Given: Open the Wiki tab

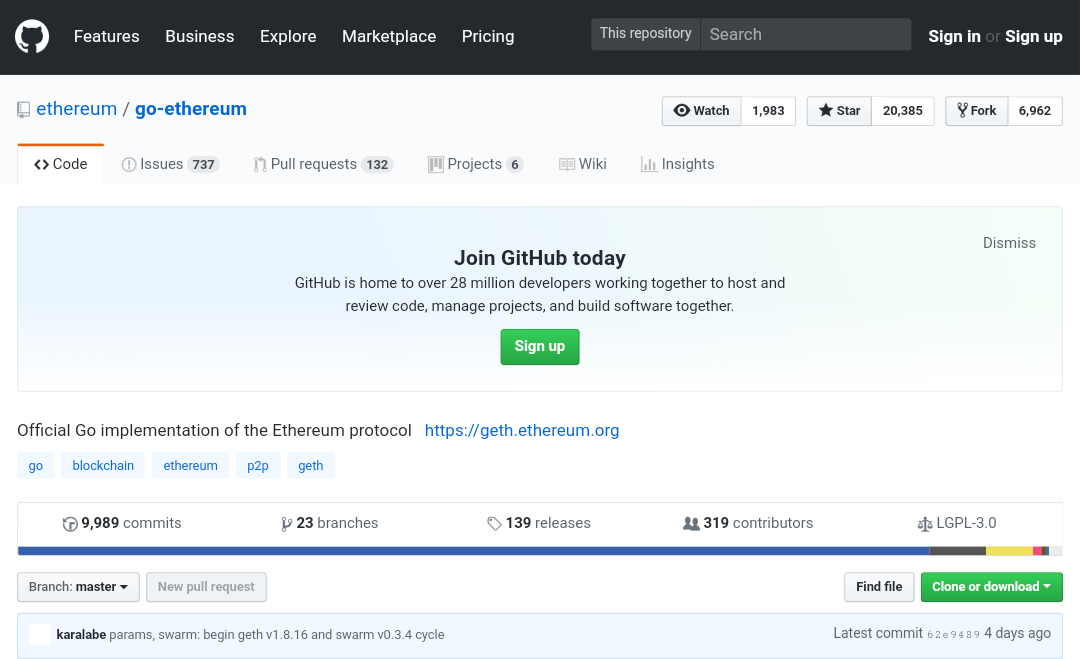Looking at the screenshot, I should (x=583, y=165).
